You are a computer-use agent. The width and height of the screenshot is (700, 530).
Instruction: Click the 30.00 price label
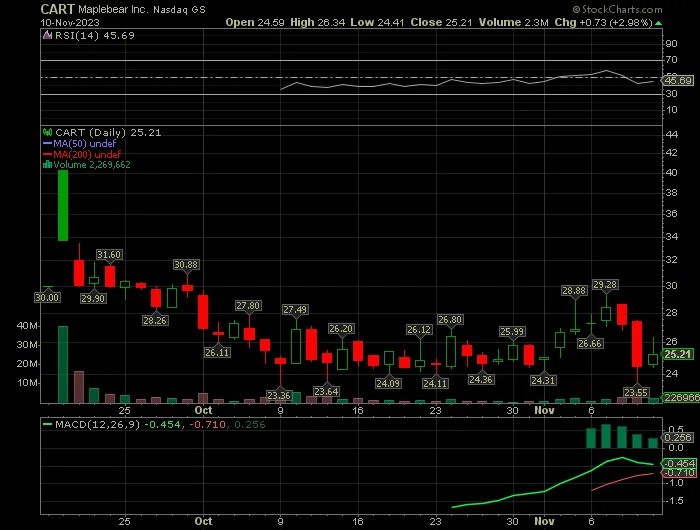click(x=47, y=297)
